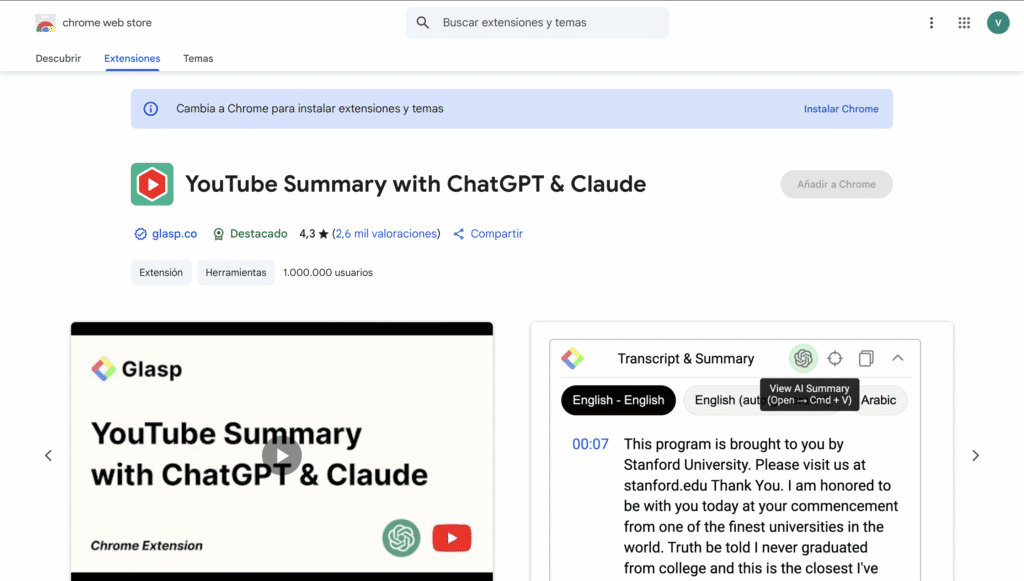
Task: Click the chrome web store title text
Action: (107, 23)
